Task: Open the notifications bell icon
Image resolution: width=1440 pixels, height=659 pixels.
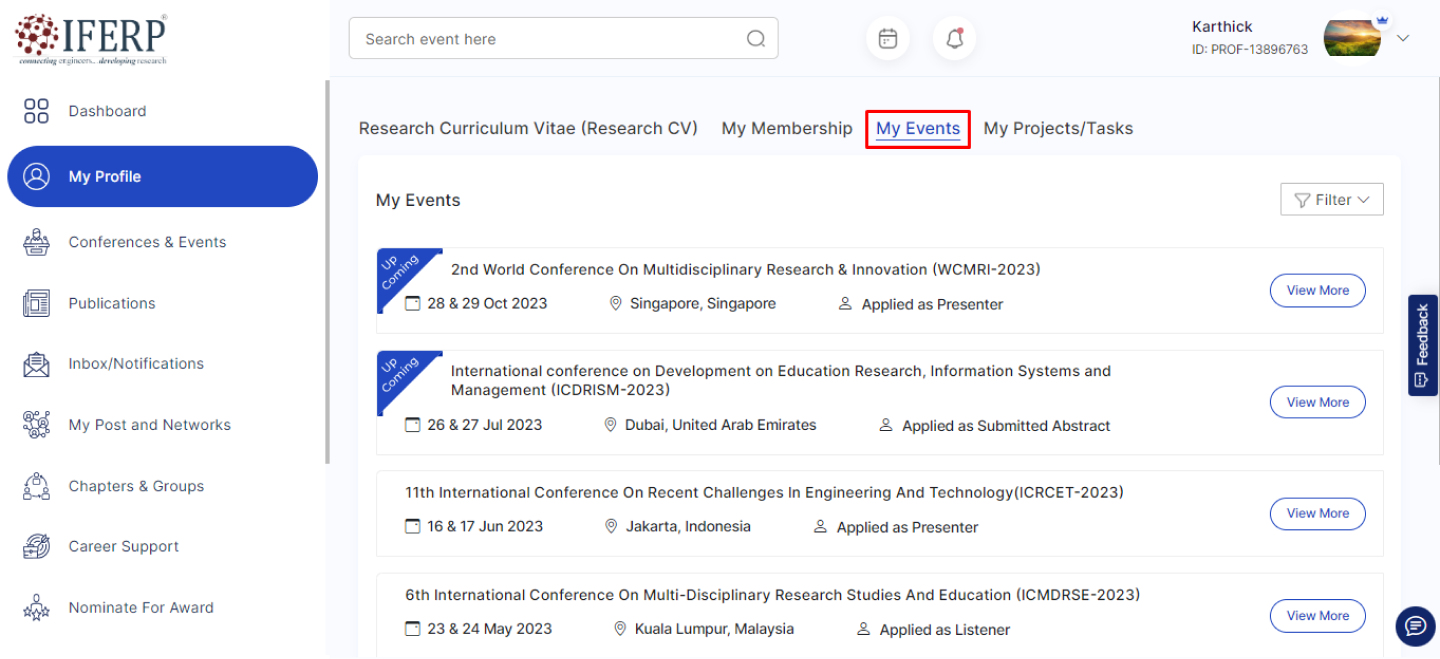Action: (954, 39)
